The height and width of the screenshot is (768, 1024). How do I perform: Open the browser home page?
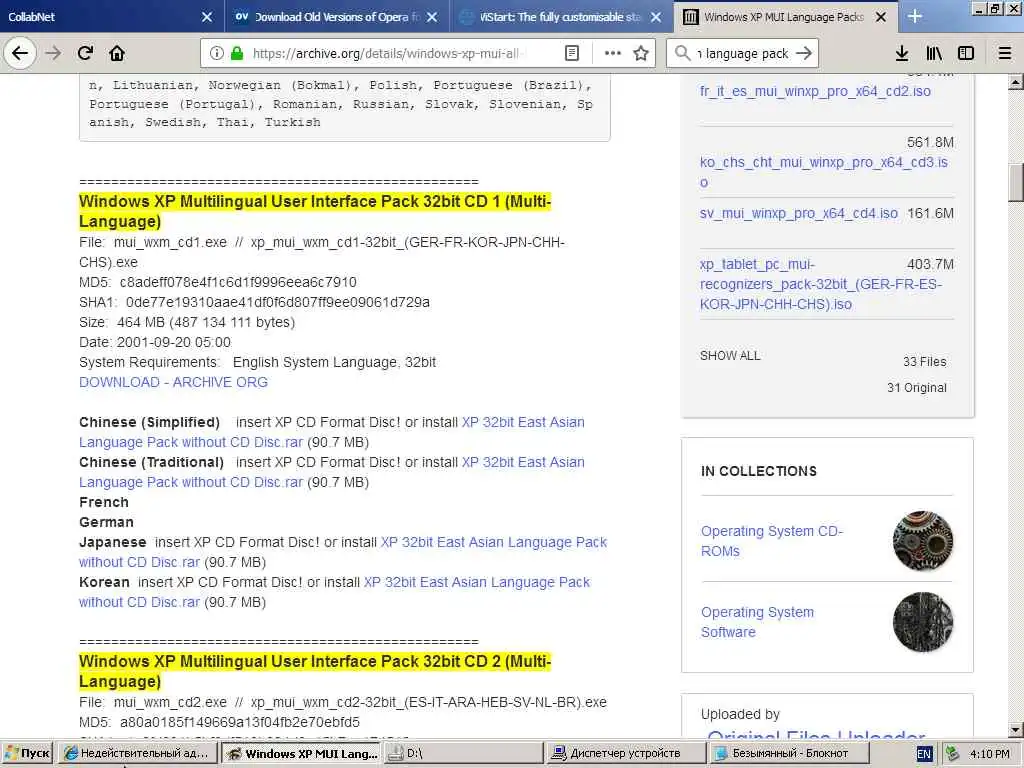[x=117, y=54]
